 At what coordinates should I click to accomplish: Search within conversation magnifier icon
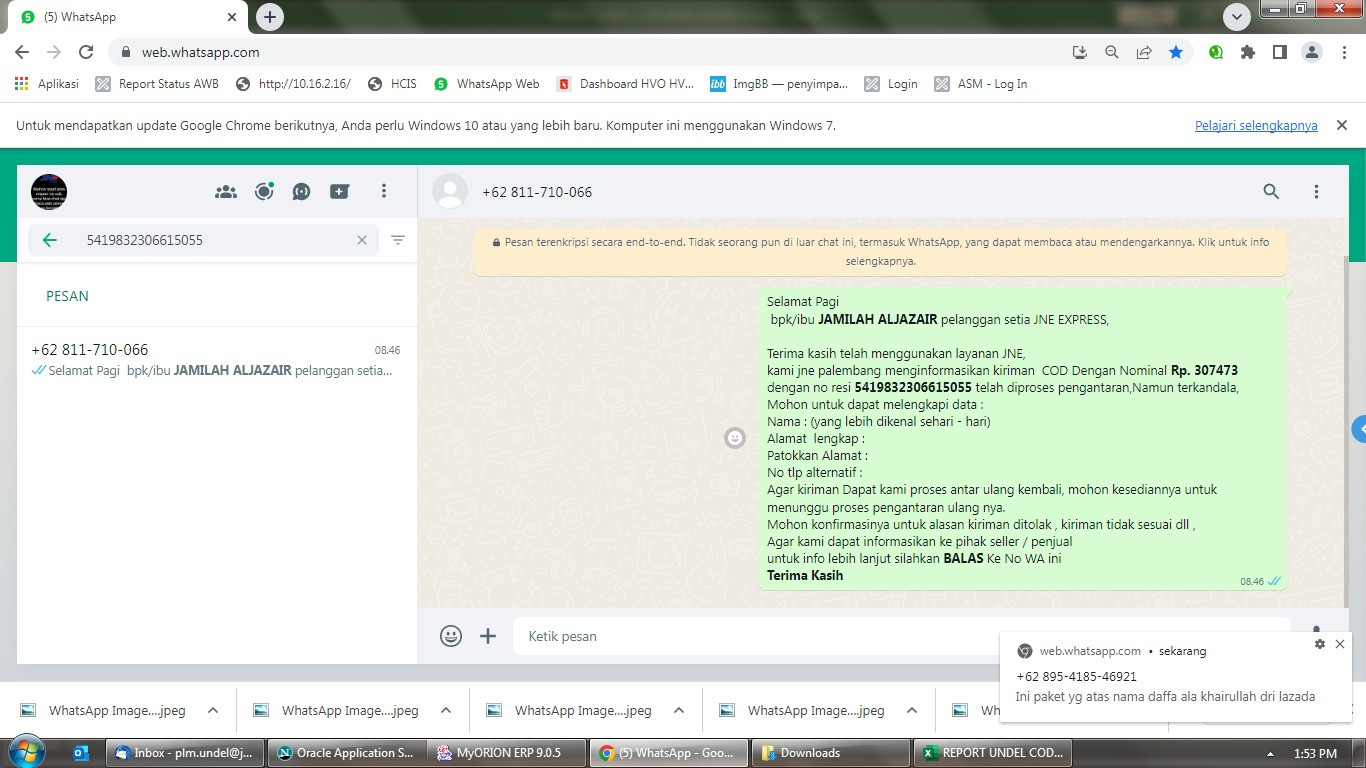pos(1271,191)
